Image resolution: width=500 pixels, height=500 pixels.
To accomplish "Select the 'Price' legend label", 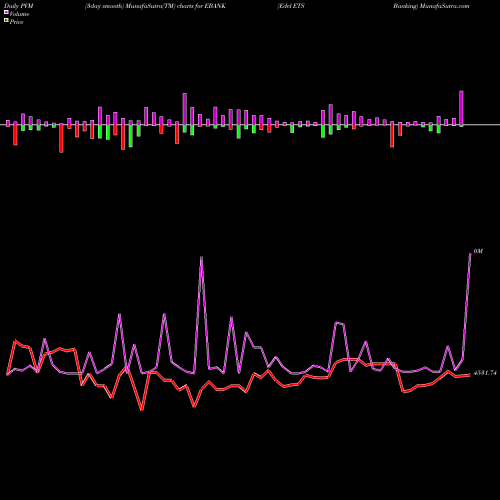I will [16, 22].
